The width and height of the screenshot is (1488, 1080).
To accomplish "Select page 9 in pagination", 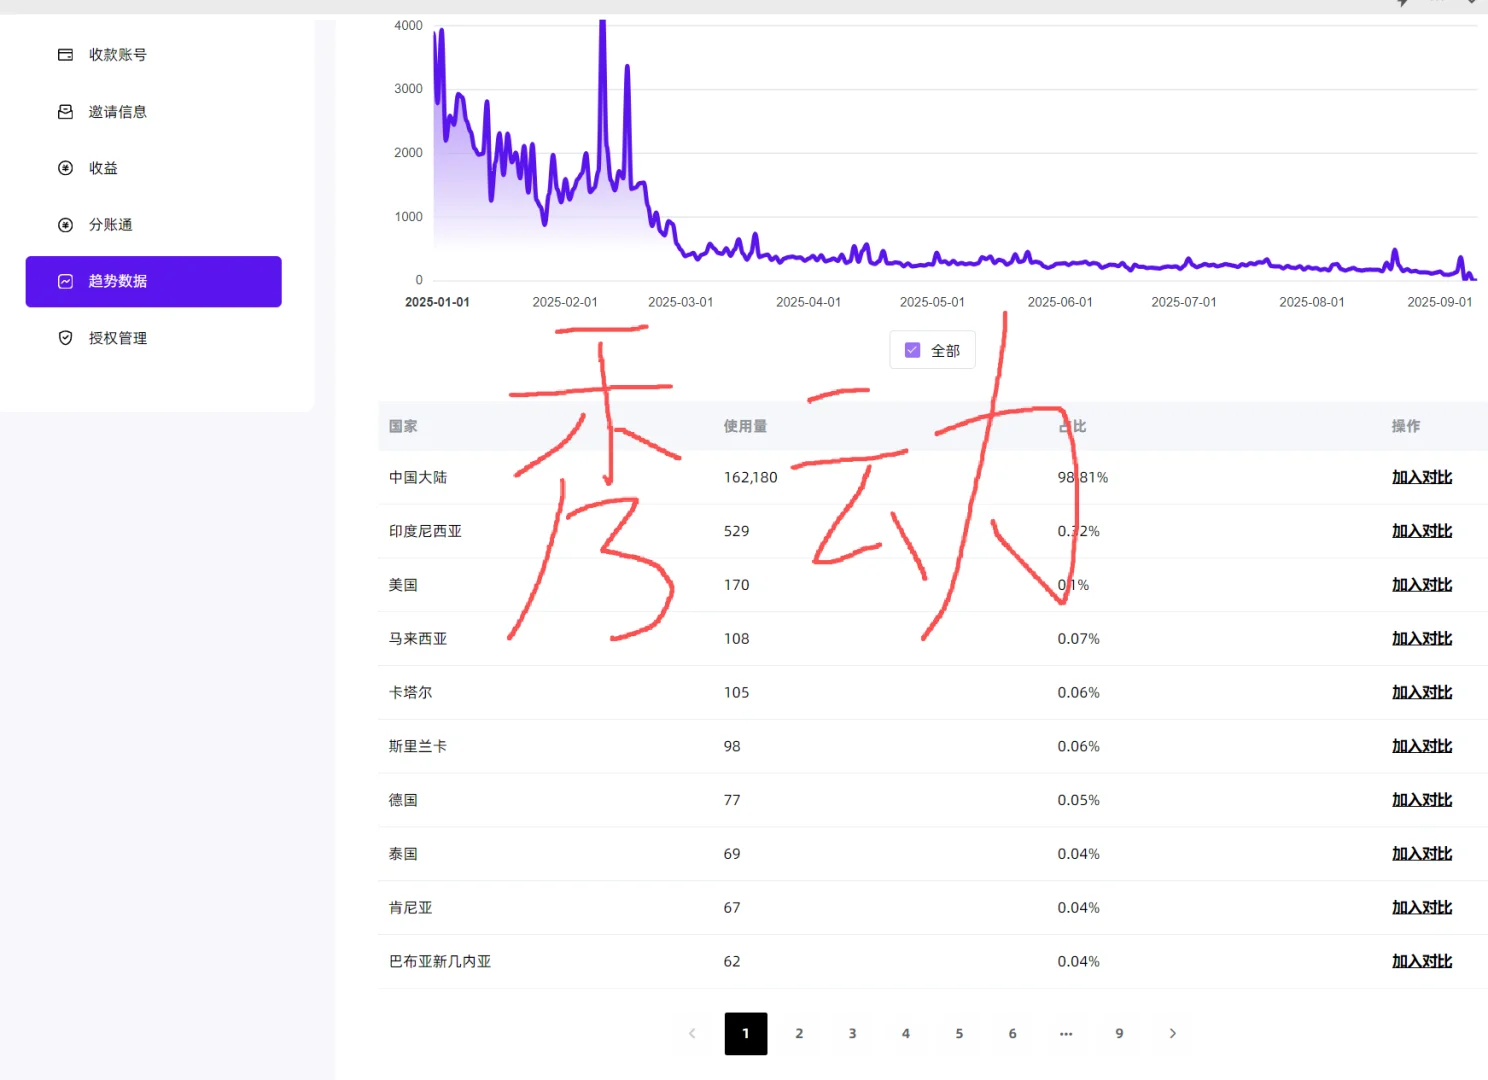I will tap(1119, 1034).
